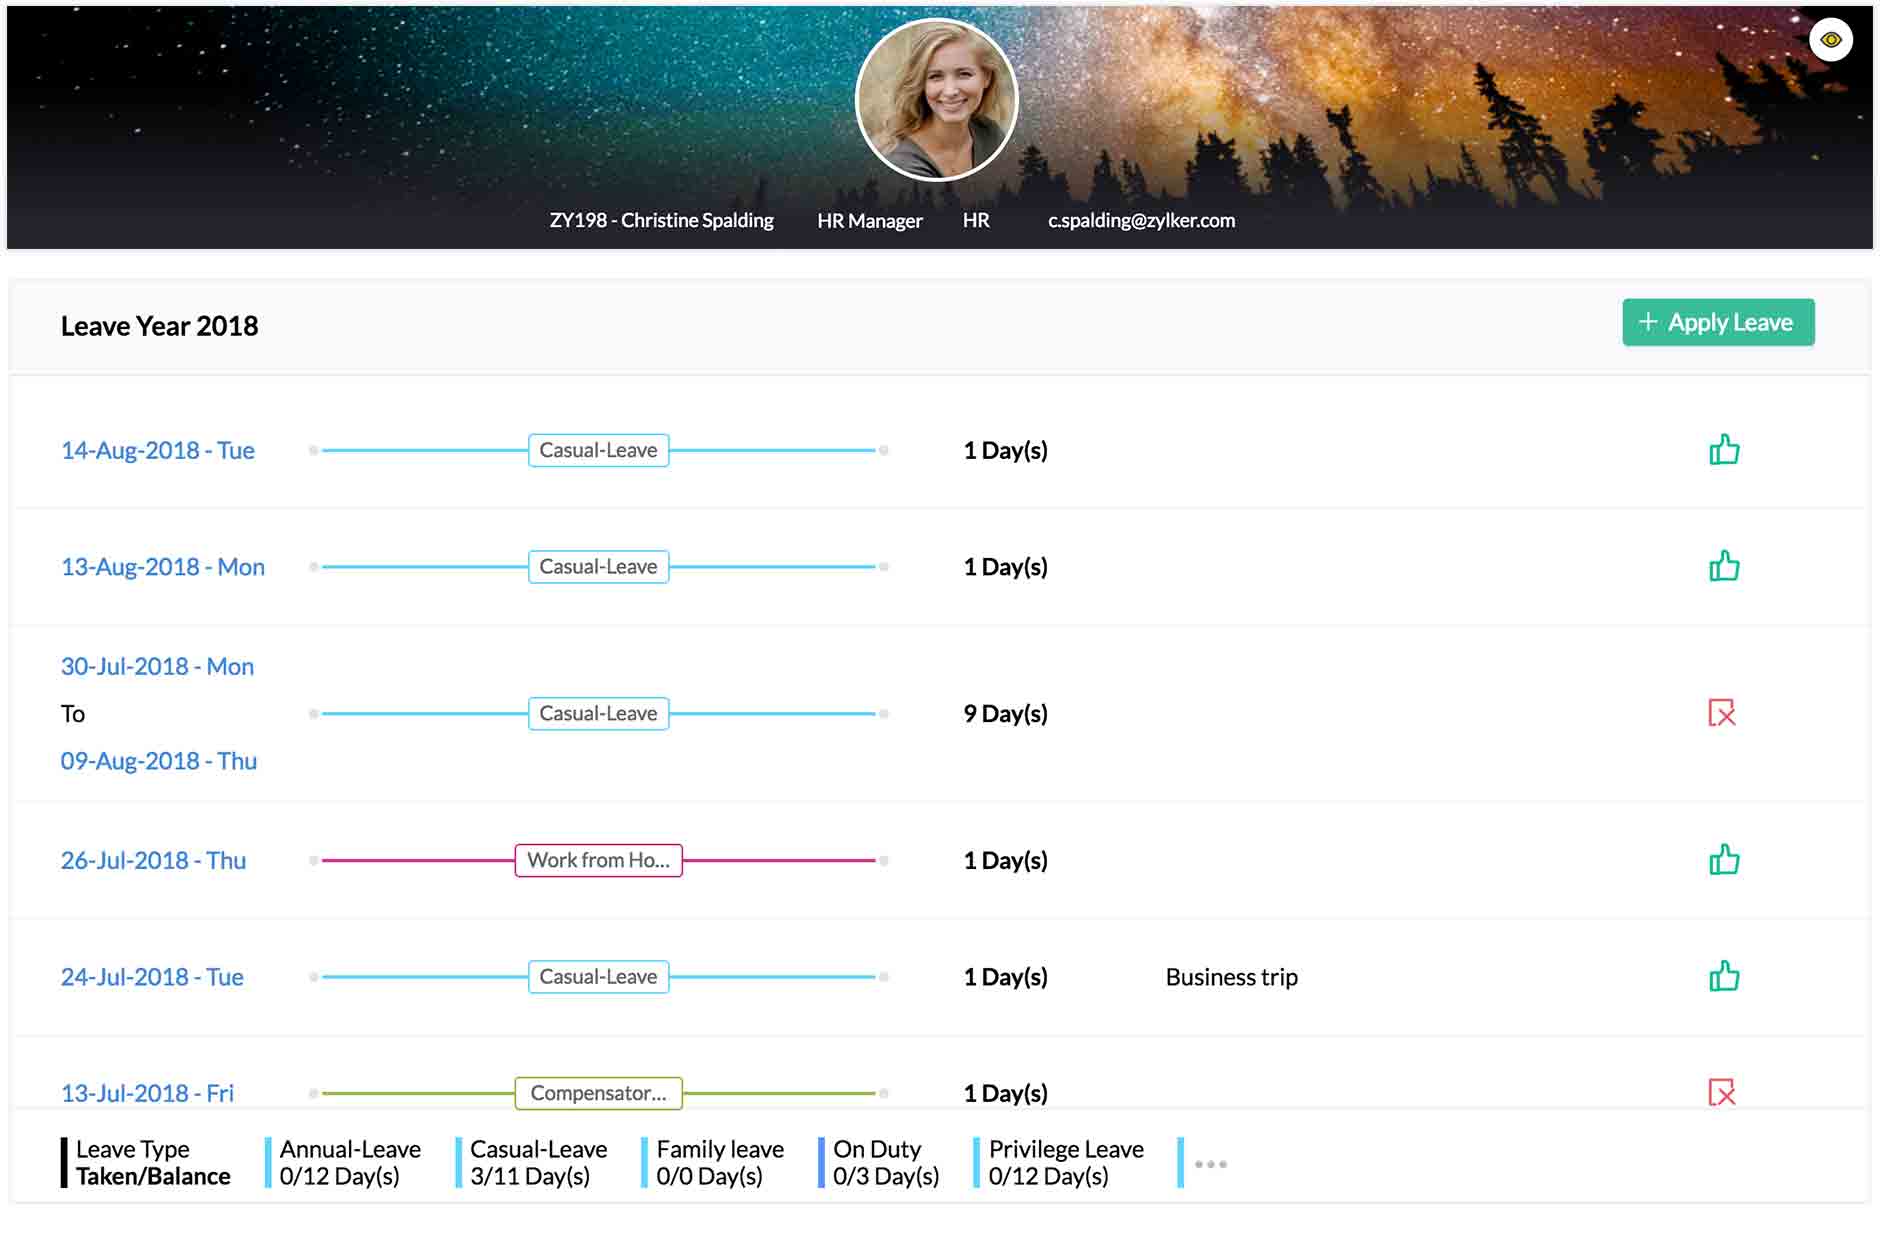Viewport: 1880px width, 1250px height.
Task: Email Christine via c.spalding@zylker.com link
Action: pos(1140,220)
